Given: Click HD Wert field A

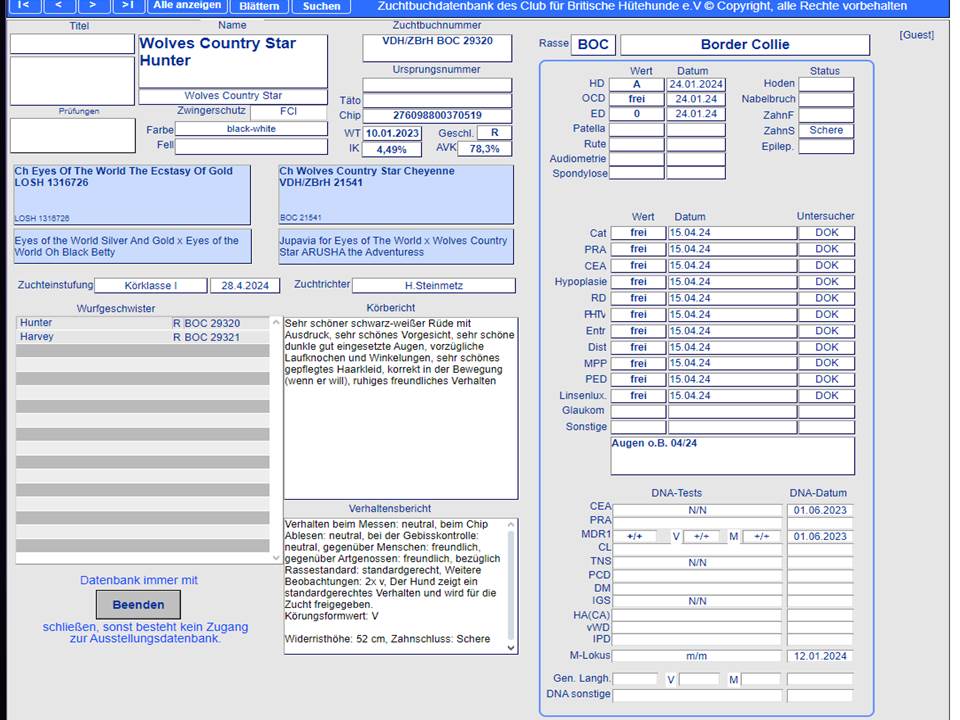Looking at the screenshot, I should (x=637, y=84).
